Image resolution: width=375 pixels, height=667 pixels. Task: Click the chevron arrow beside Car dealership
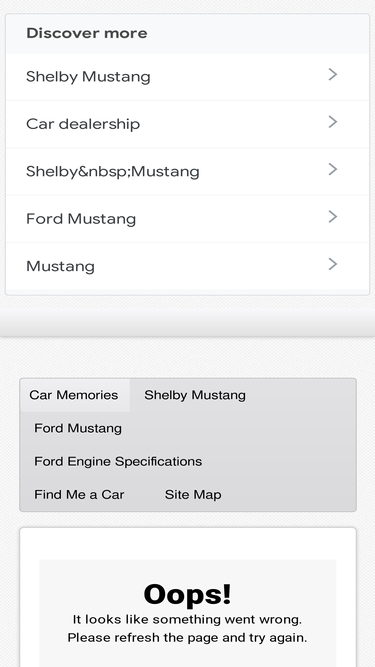click(333, 122)
